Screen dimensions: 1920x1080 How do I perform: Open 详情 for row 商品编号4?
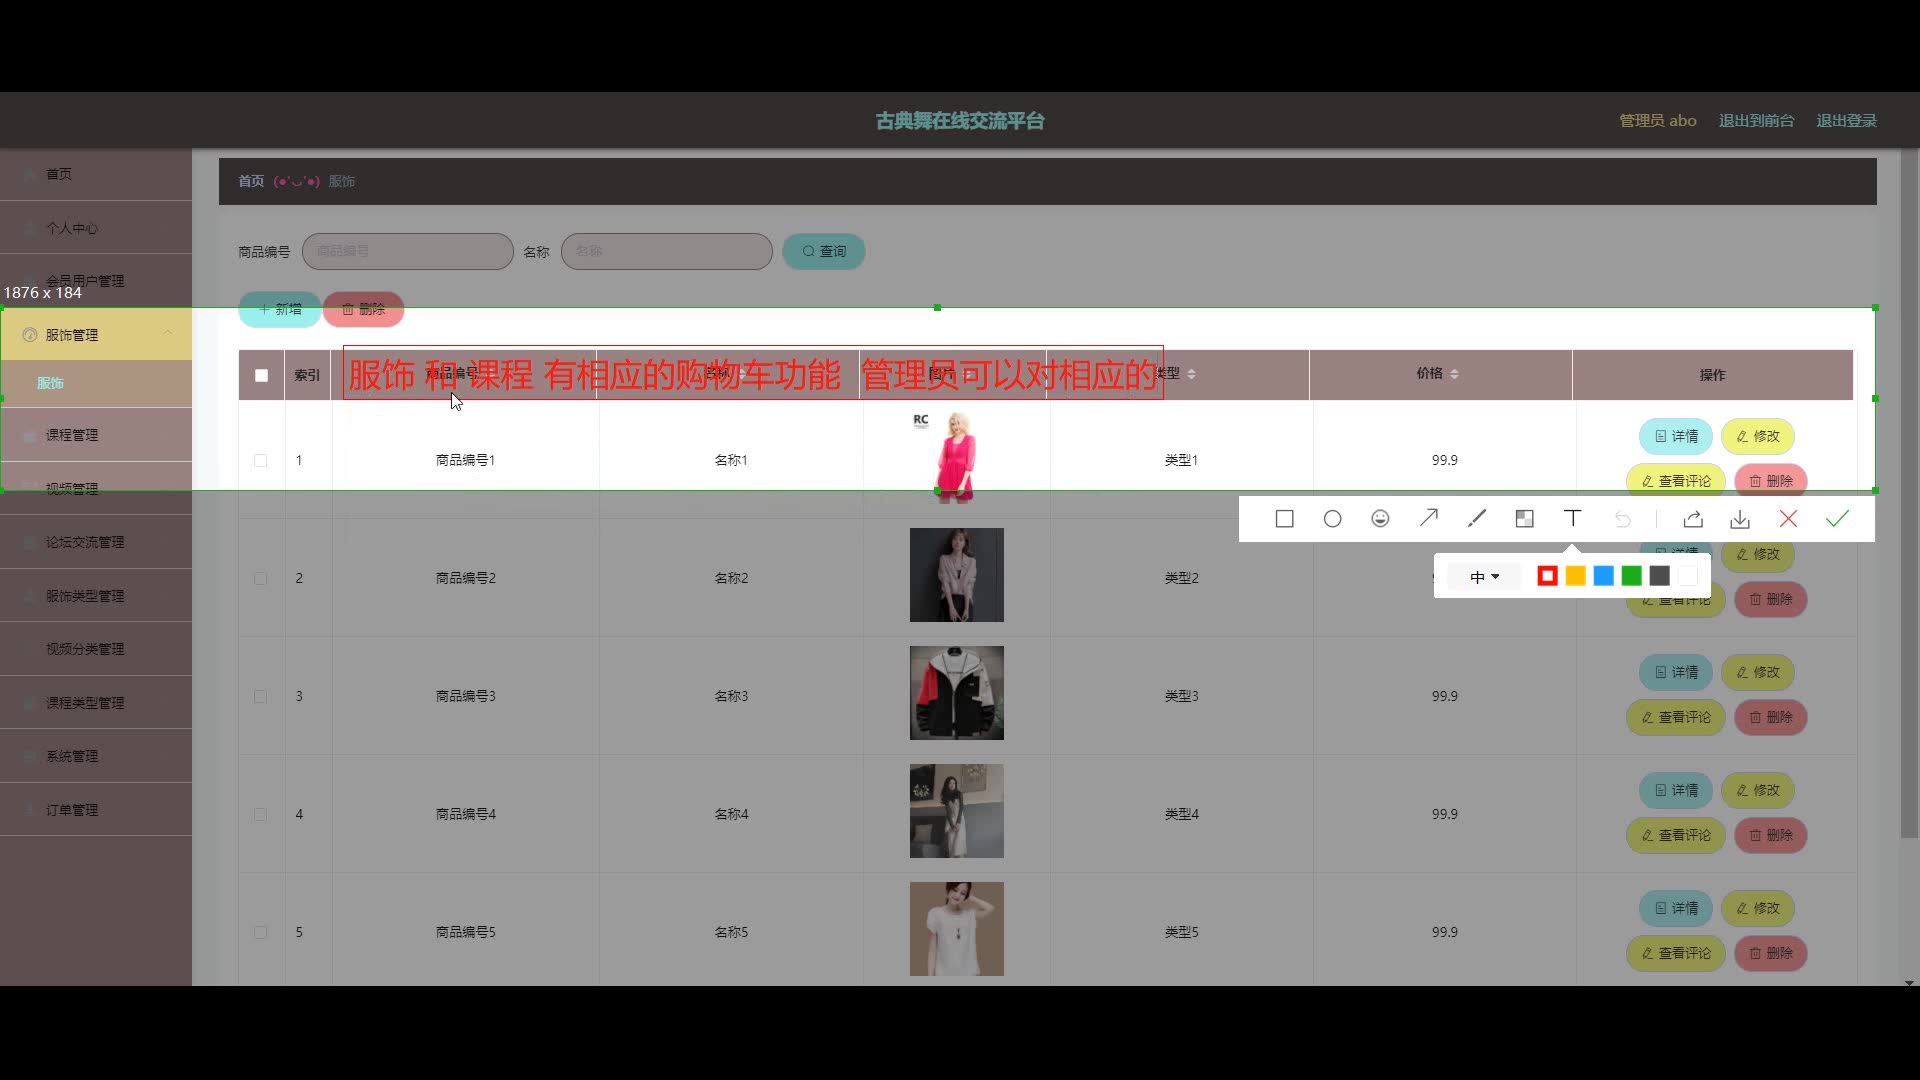[1676, 790]
